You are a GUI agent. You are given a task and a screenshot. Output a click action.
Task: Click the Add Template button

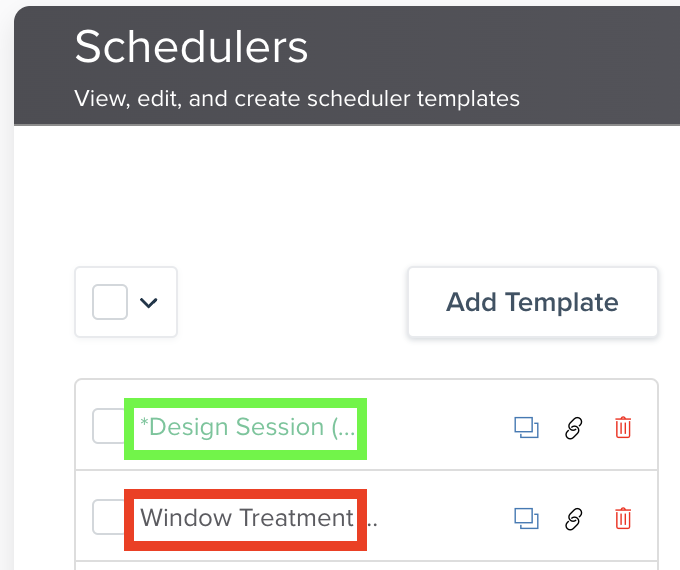[532, 302]
